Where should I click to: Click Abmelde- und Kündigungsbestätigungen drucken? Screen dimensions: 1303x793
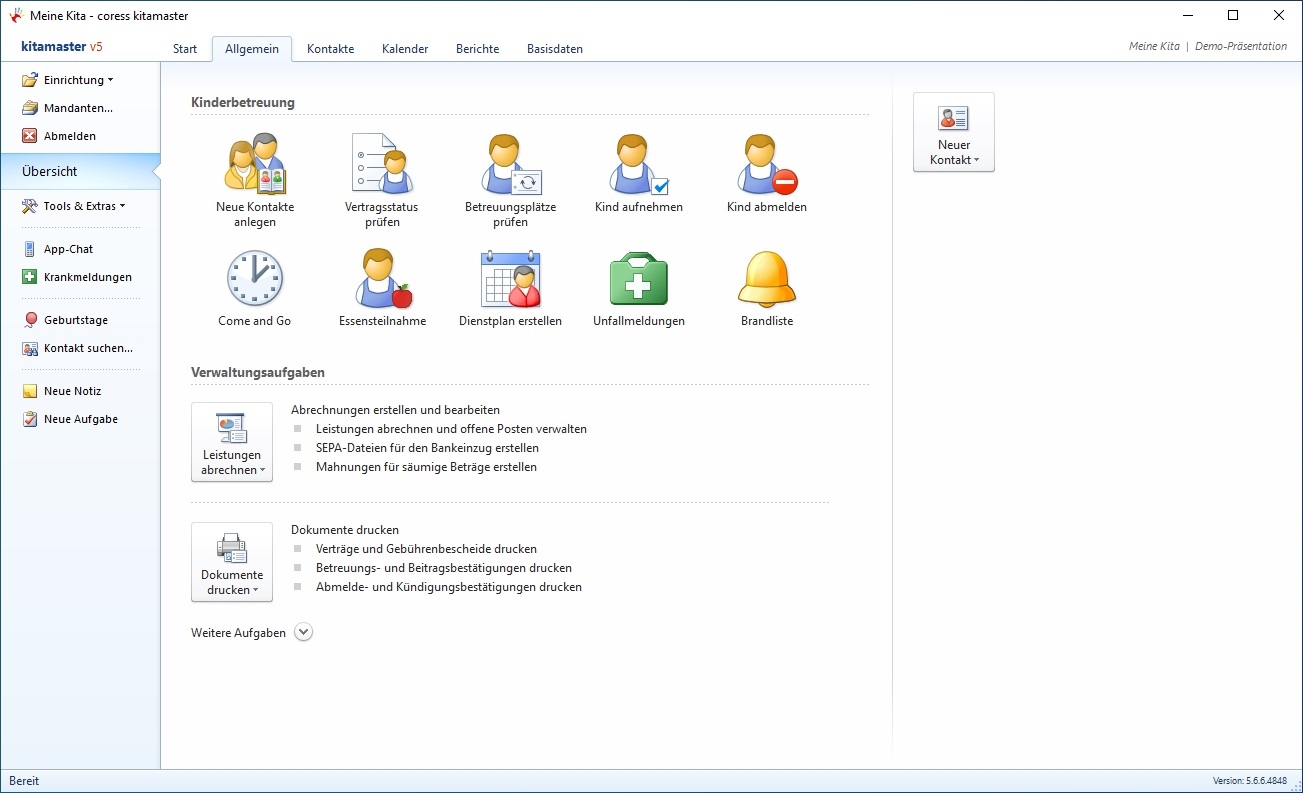[449, 587]
